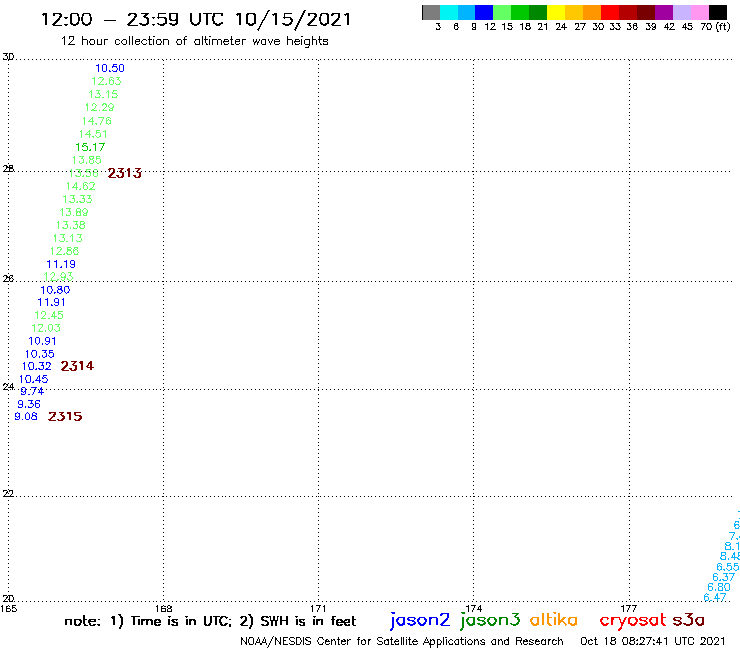Click the longitude axis label 168
Screen dimensions: 740x650
164,608
